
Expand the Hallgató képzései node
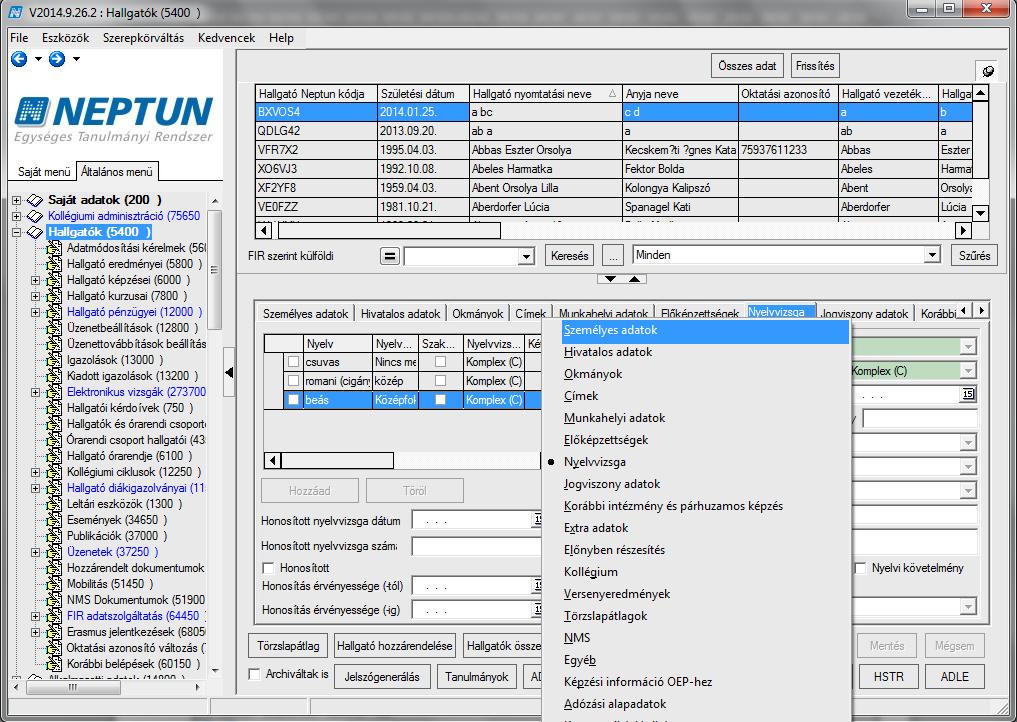[x=36, y=280]
